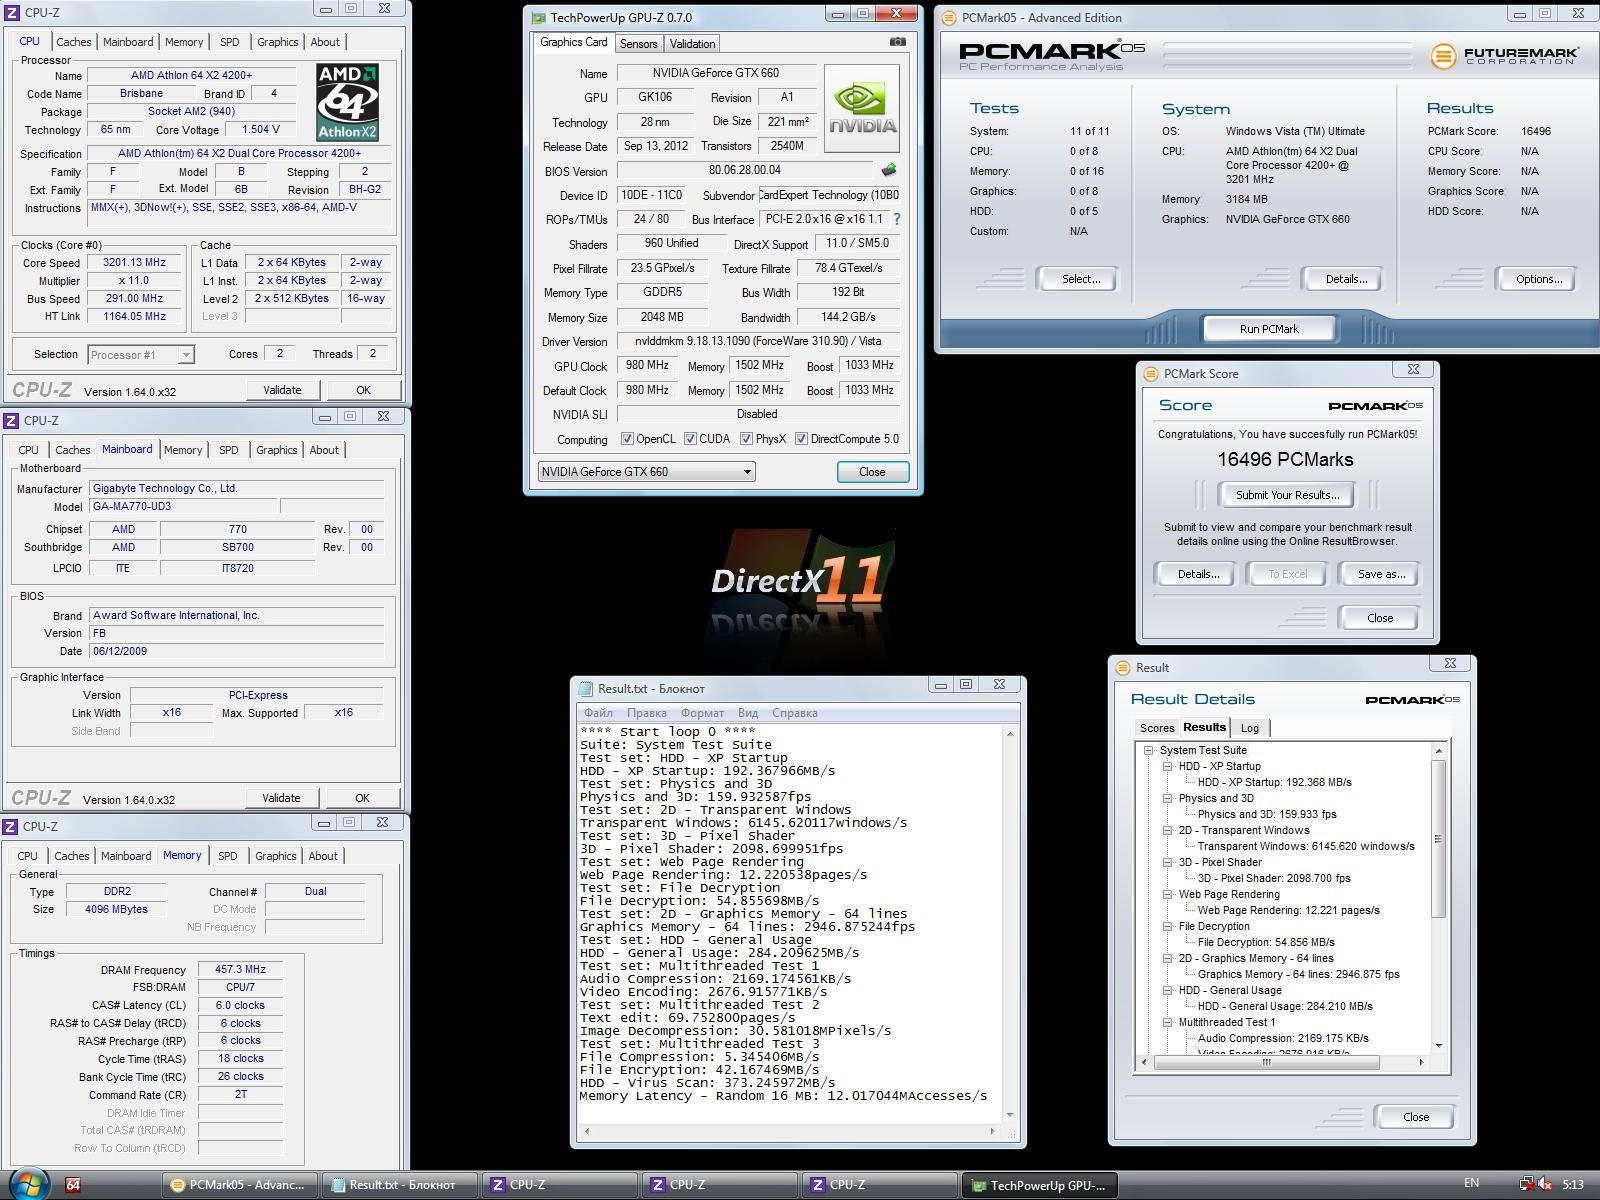Open the Processor #1 selection dropdown
This screenshot has height=1200, width=1600.
[x=141, y=354]
